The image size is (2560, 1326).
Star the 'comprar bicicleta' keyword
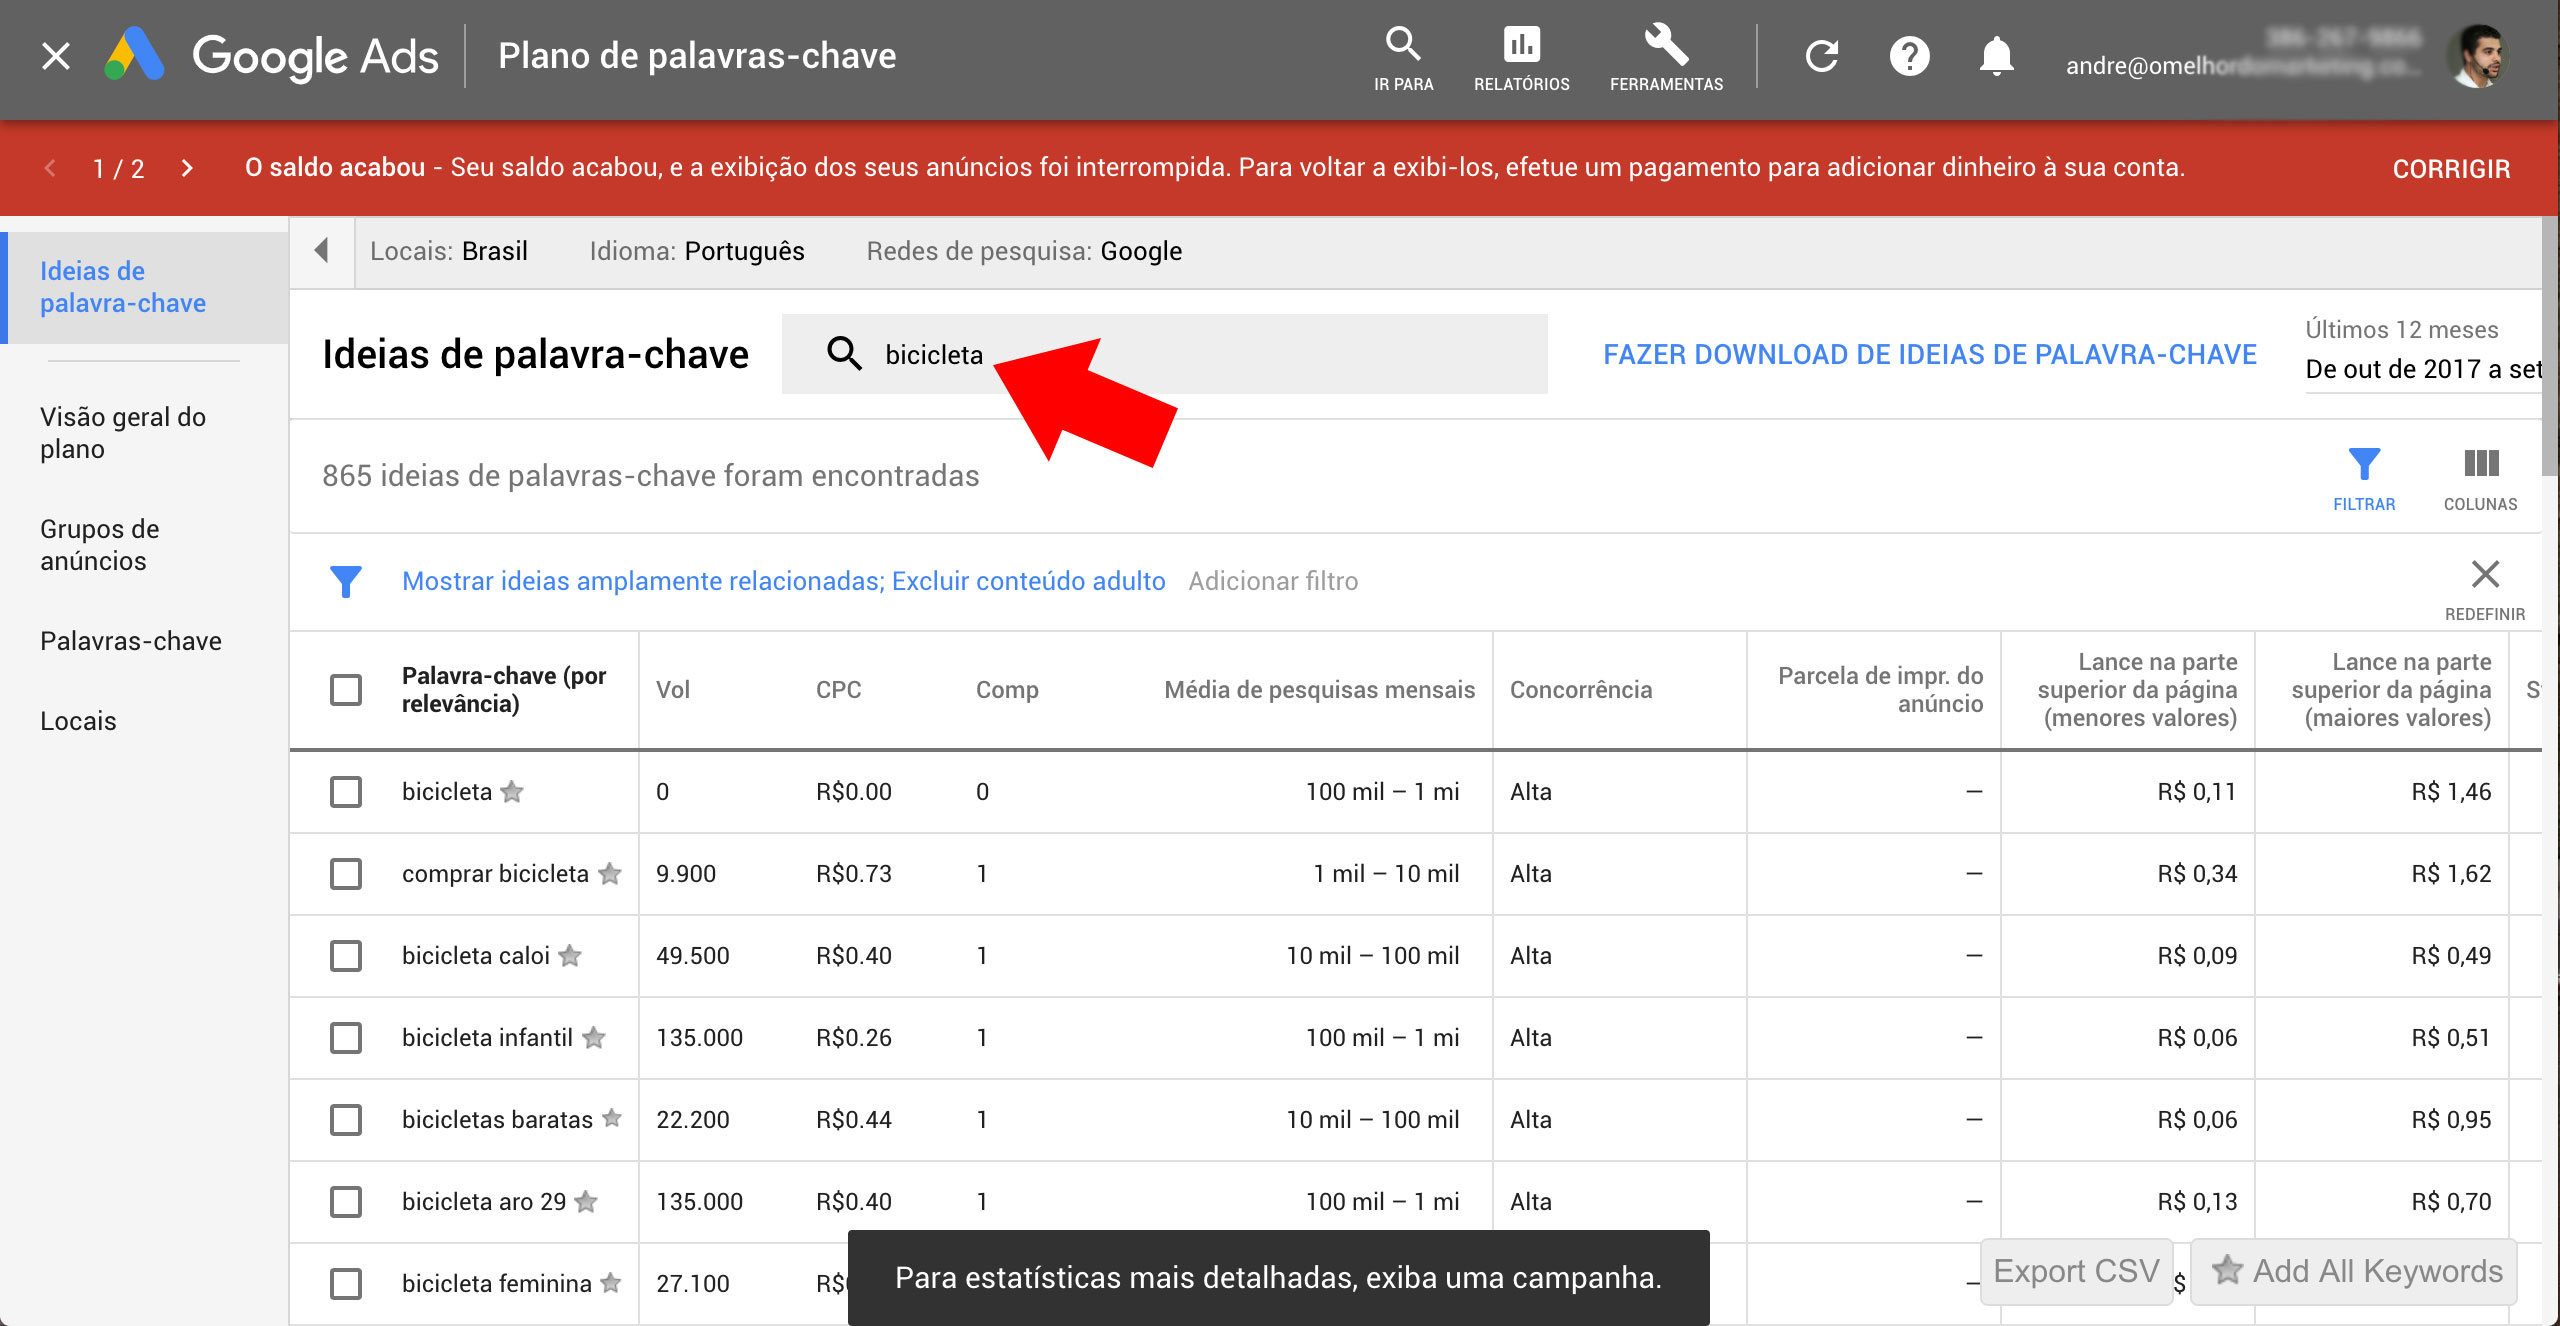(x=610, y=874)
